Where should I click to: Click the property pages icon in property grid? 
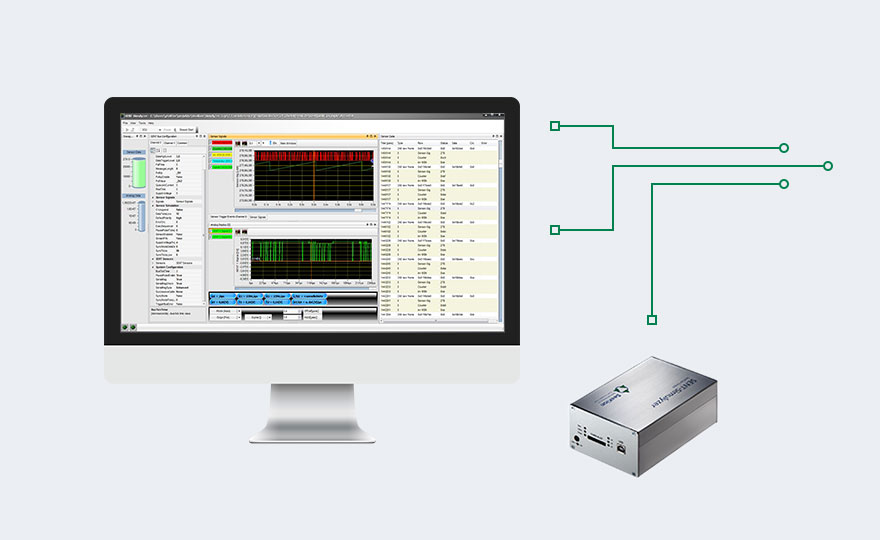(165, 150)
